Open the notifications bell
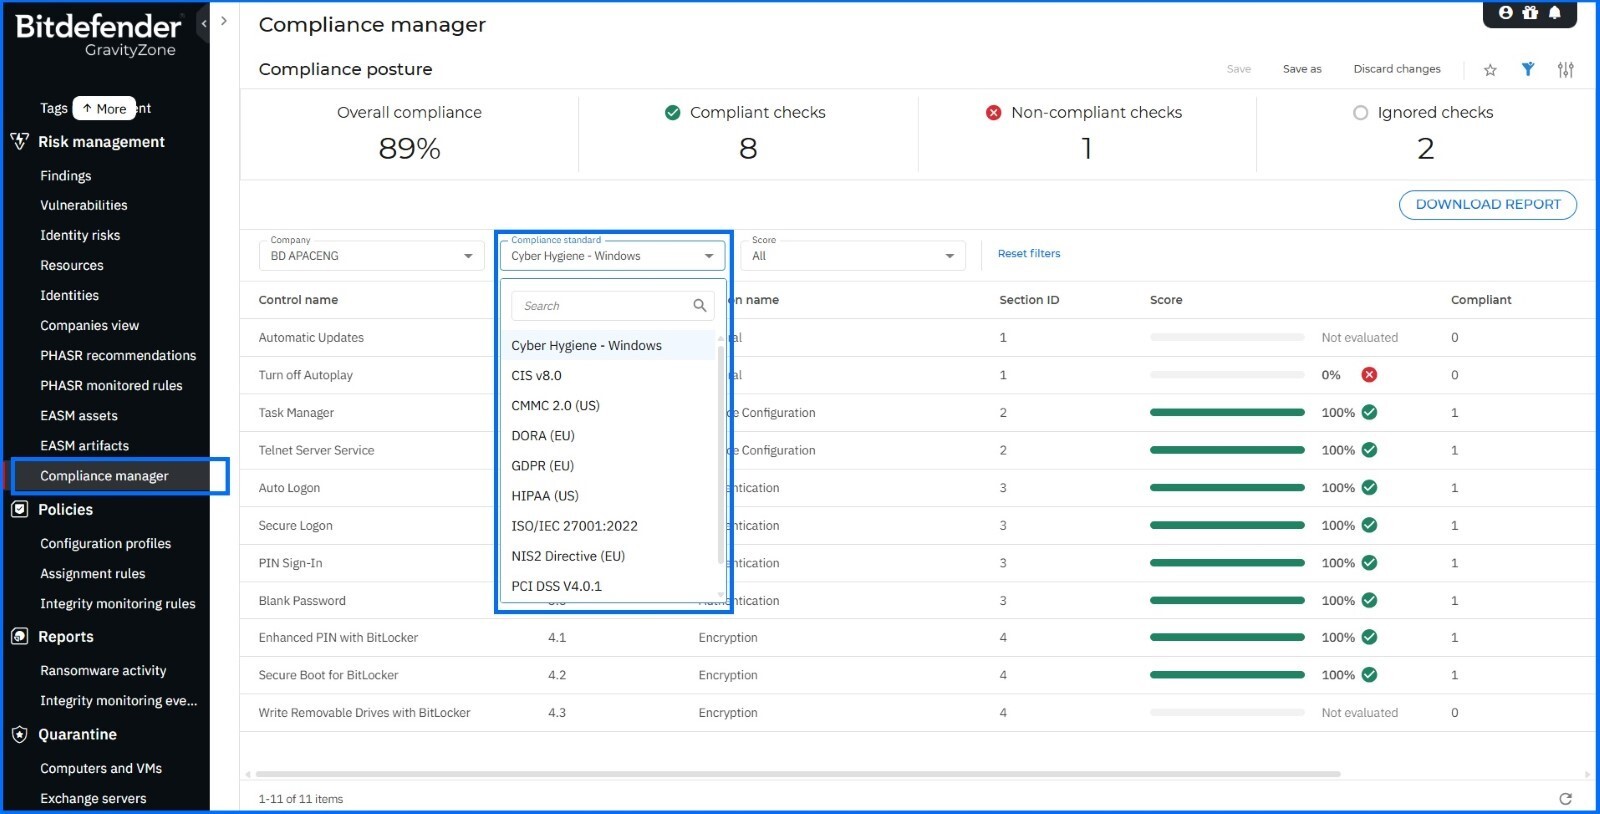The image size is (1600, 814). [1554, 13]
